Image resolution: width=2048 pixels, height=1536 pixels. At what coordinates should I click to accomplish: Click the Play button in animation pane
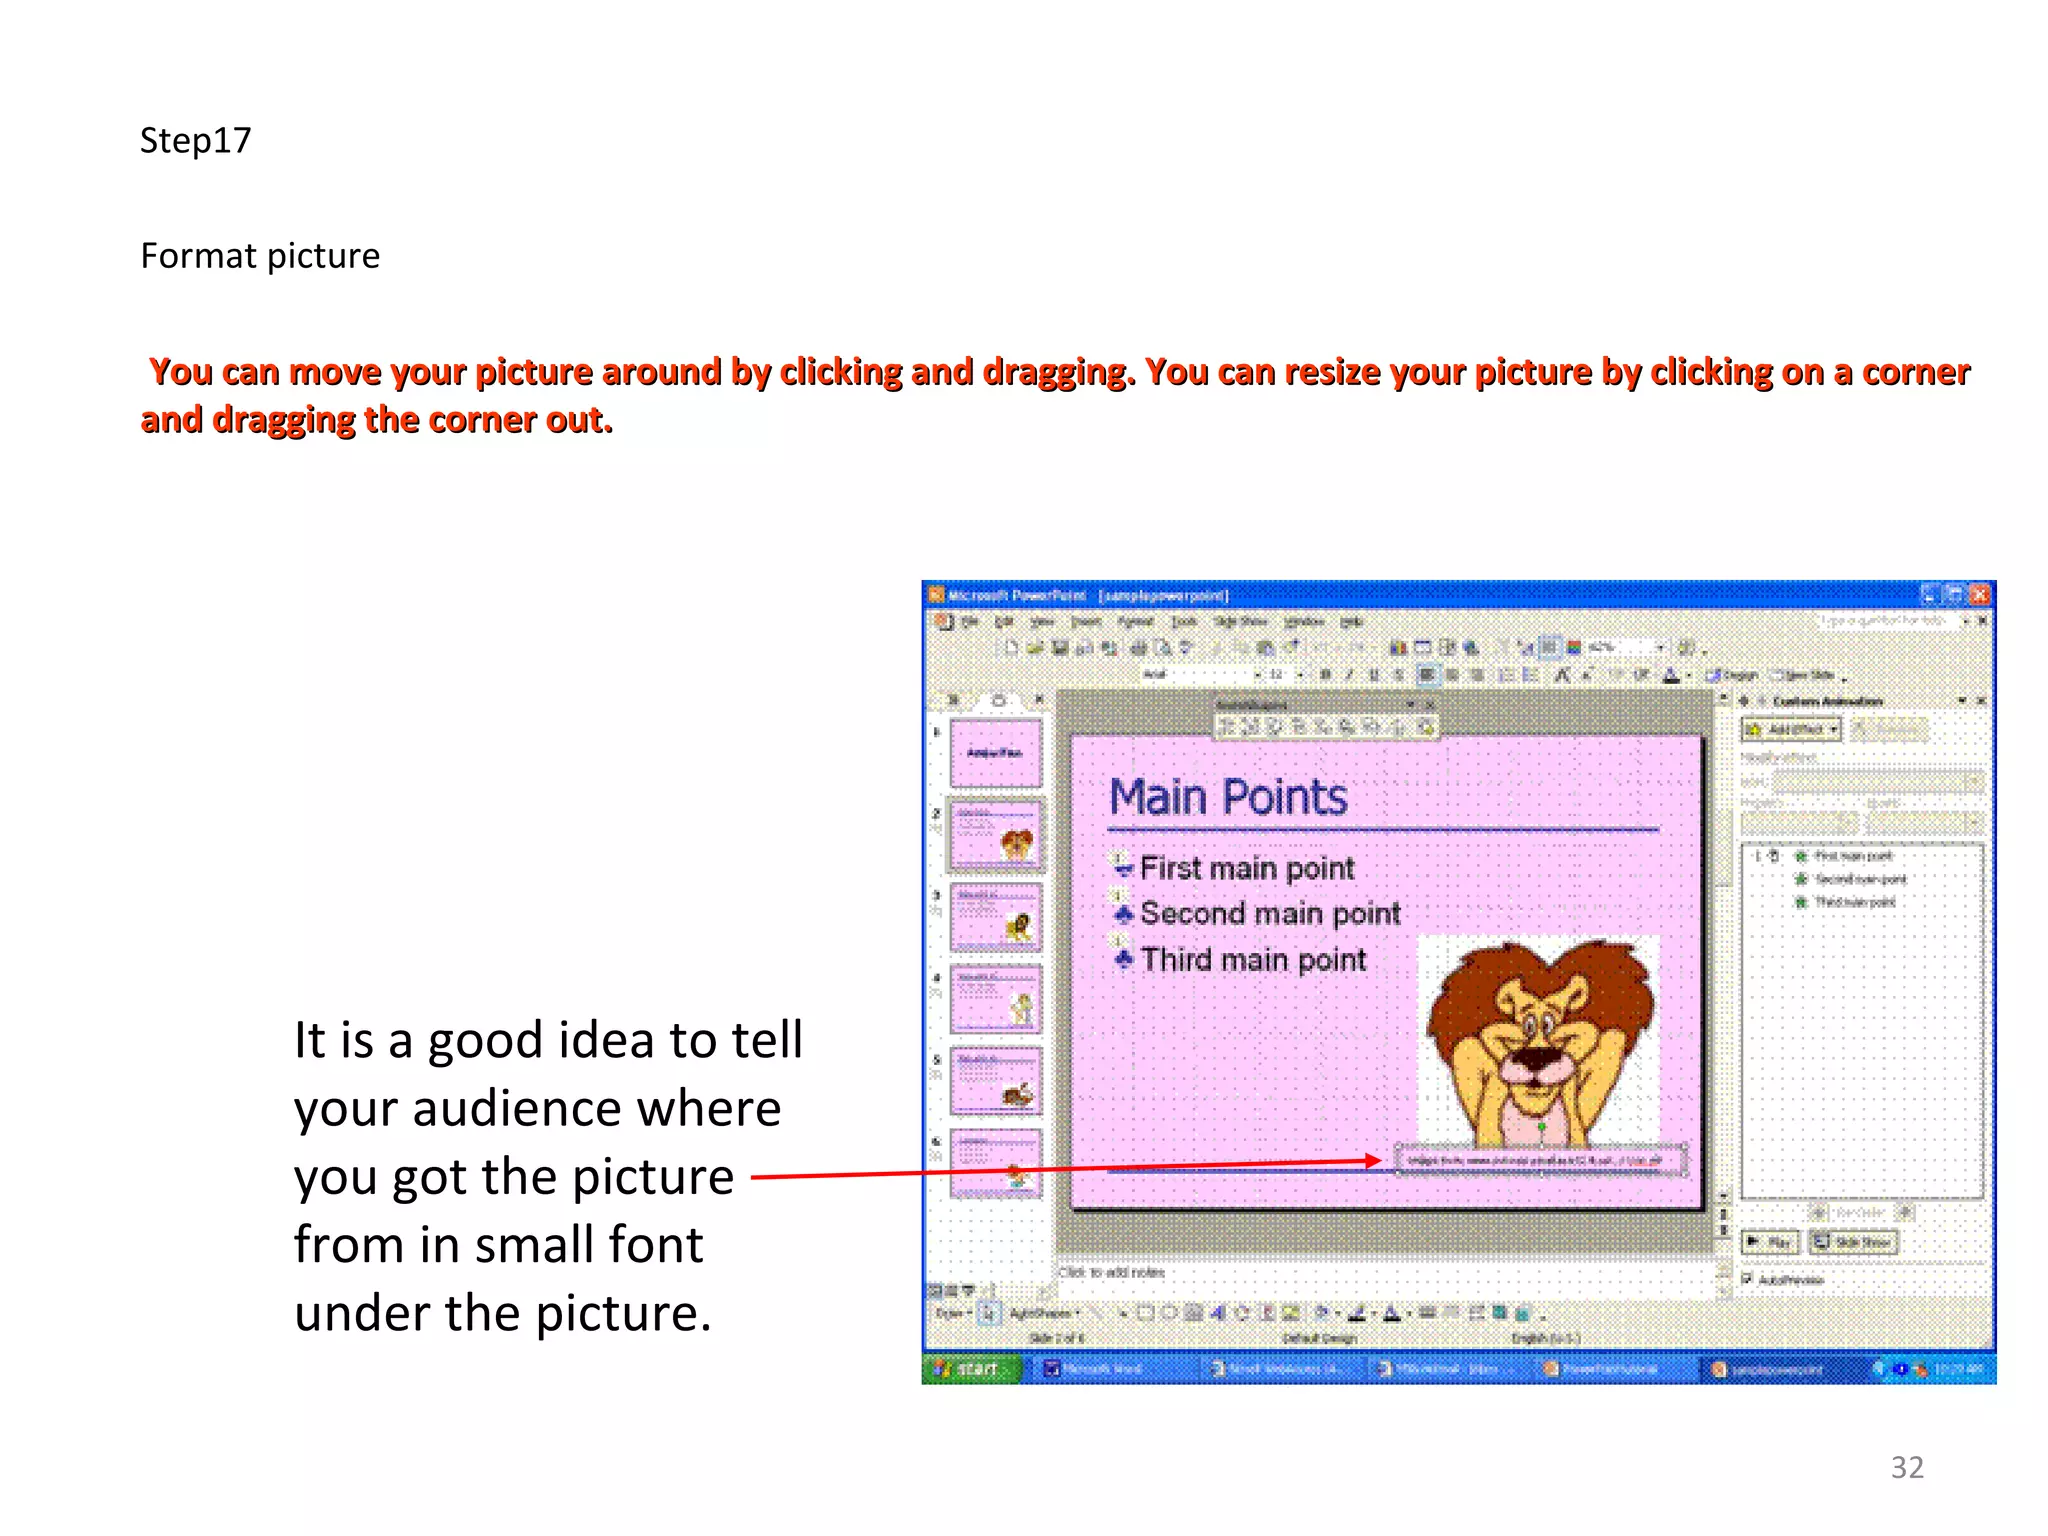(1770, 1242)
